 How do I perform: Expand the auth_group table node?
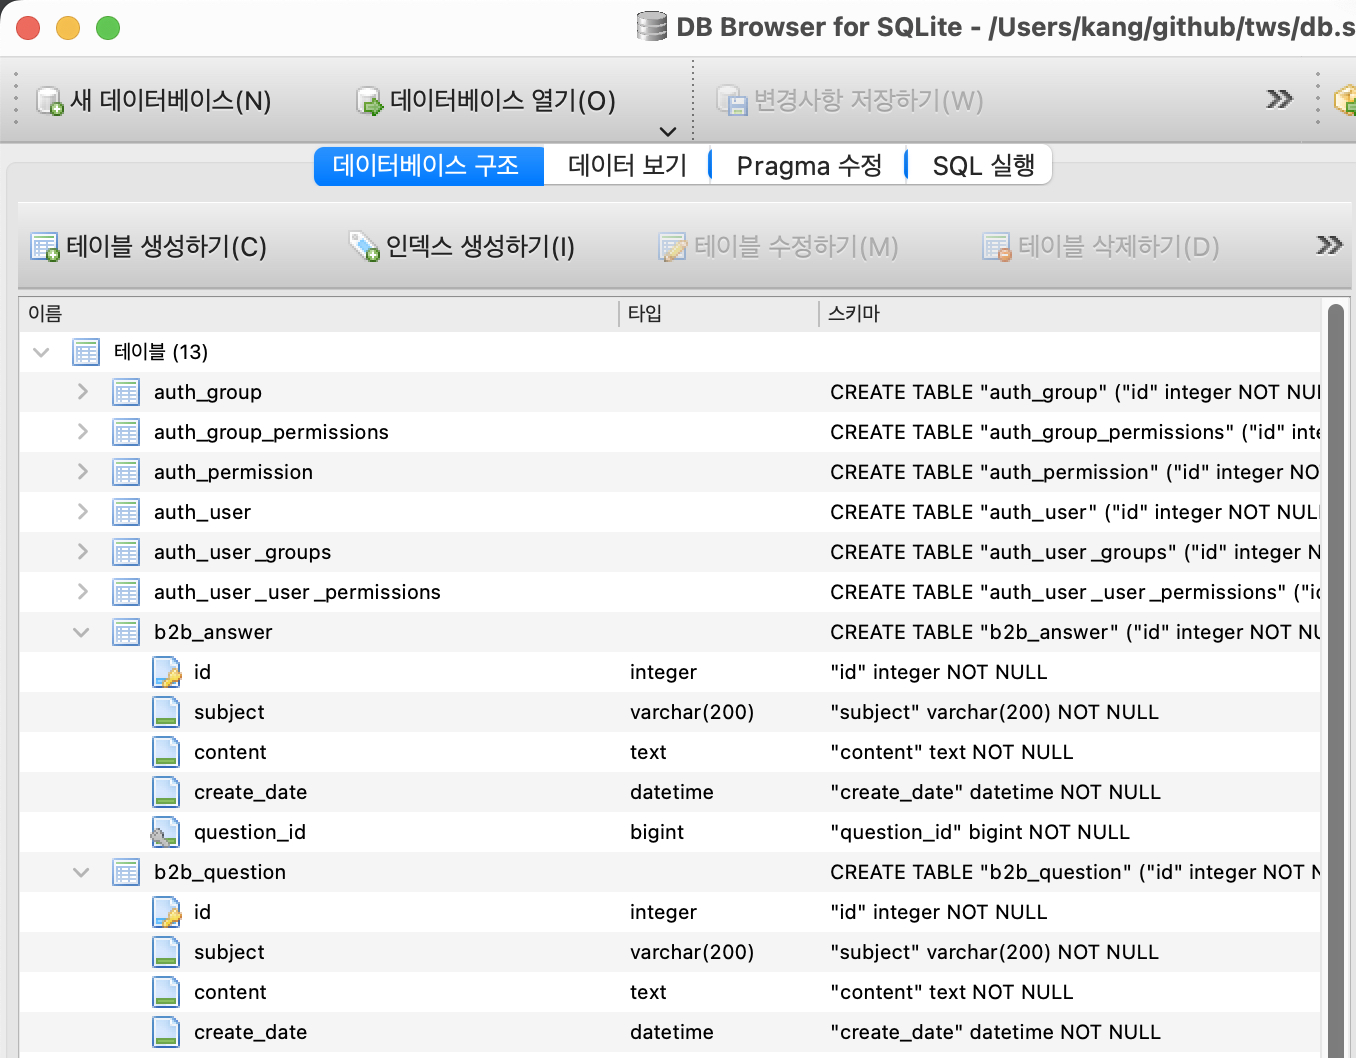[82, 392]
